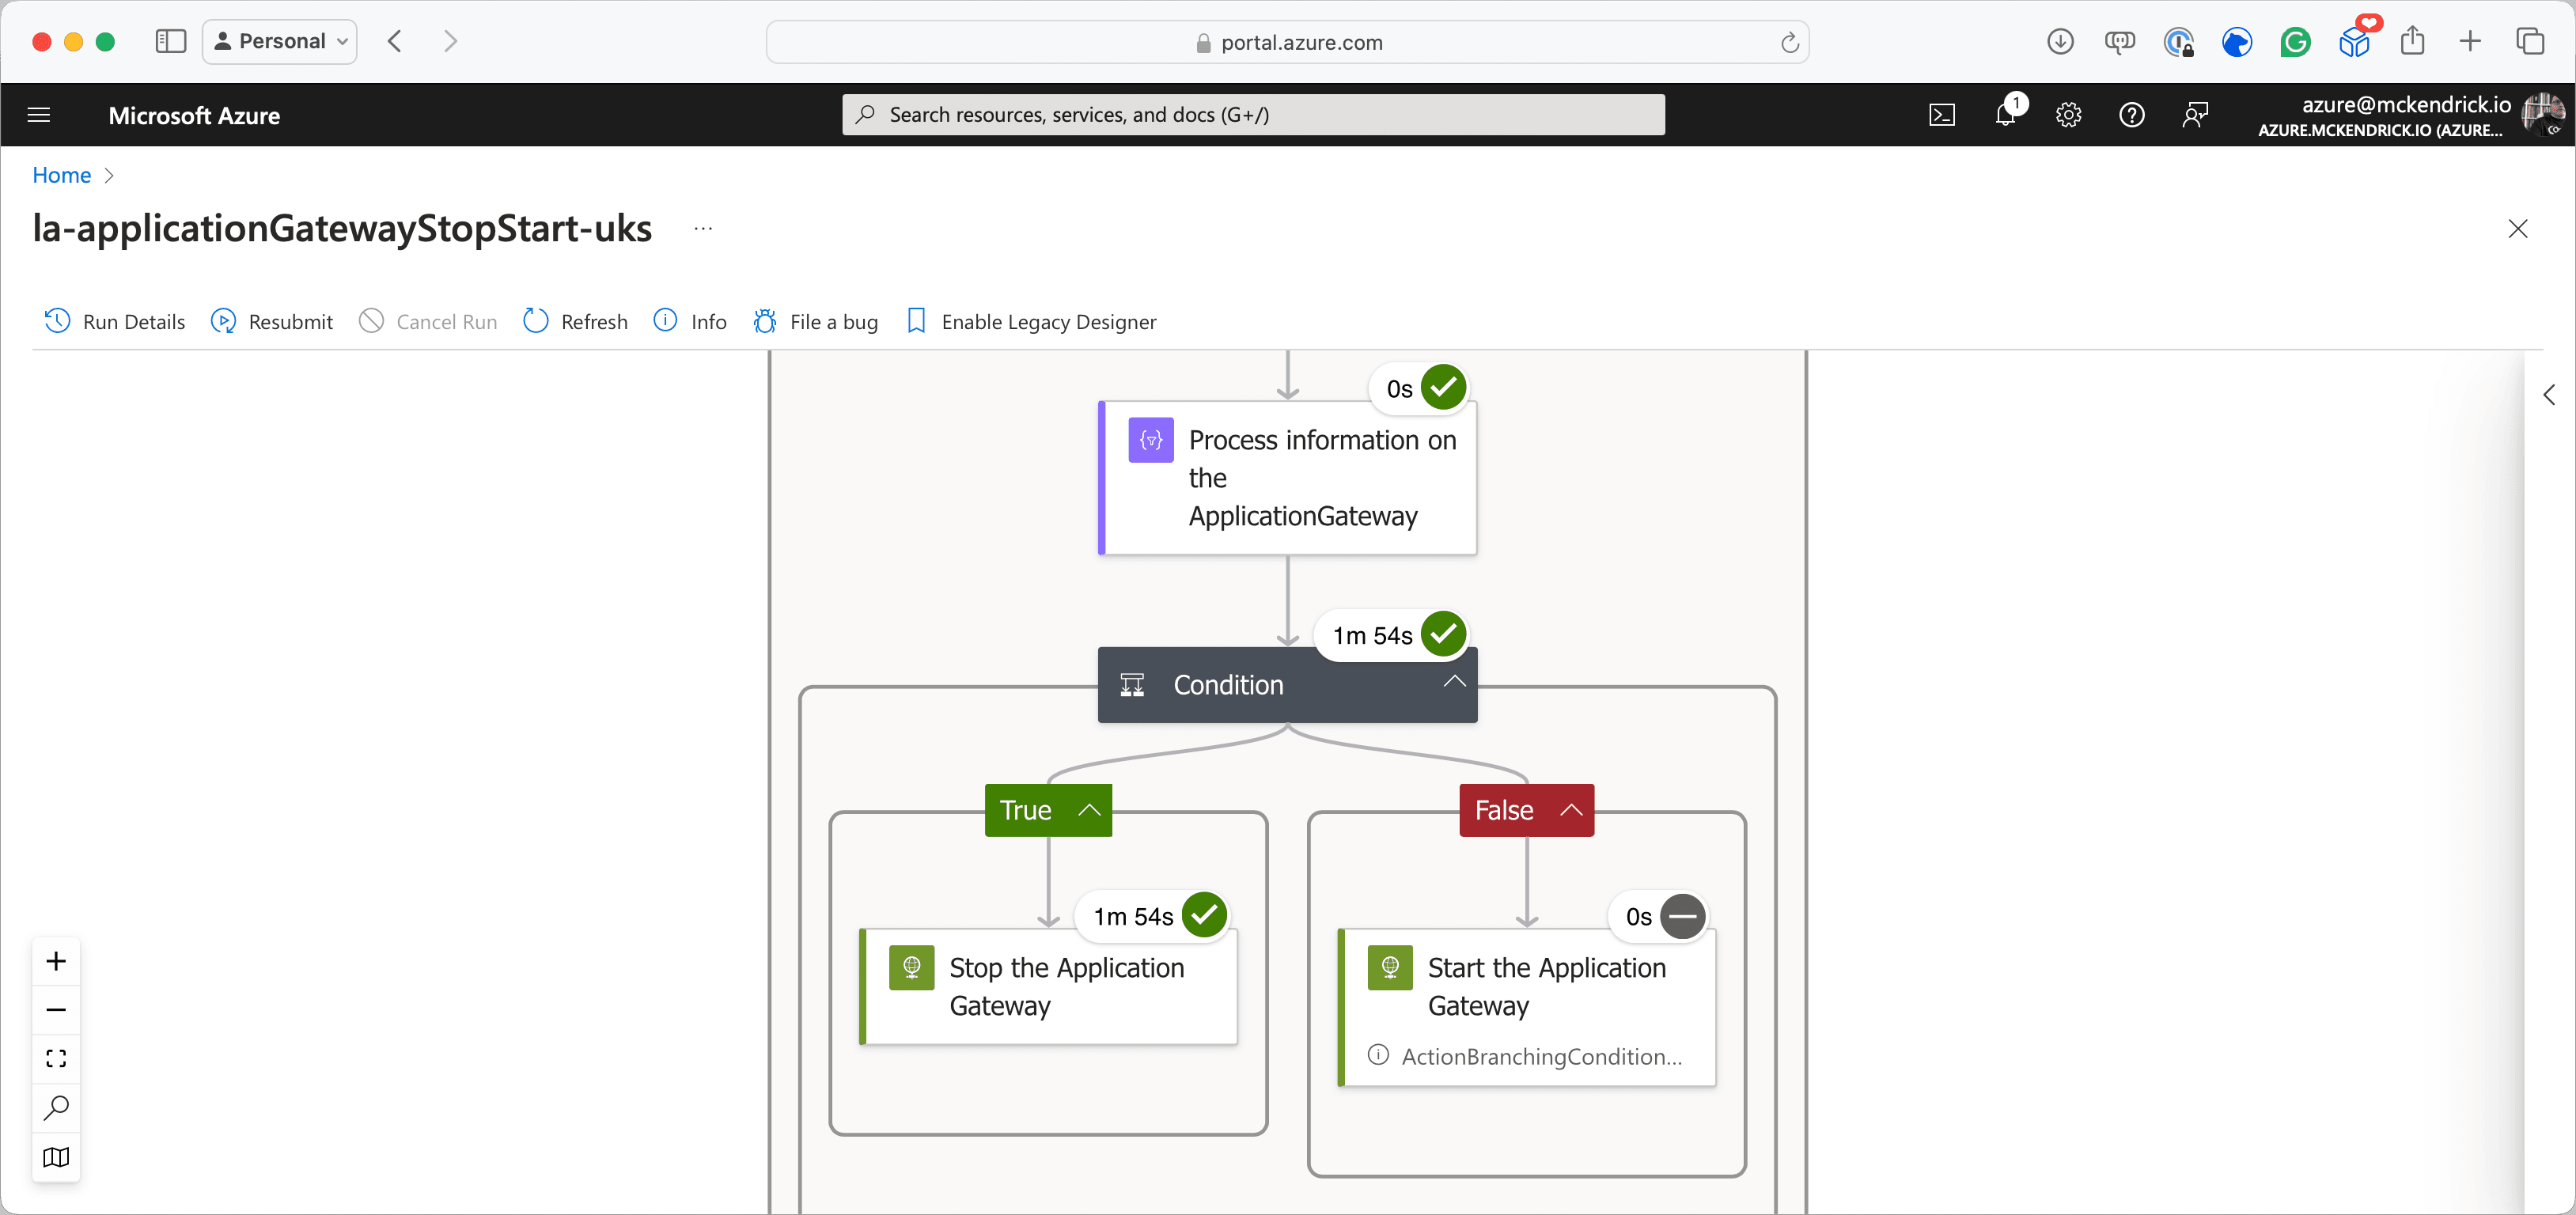Click the zoom out minus button
Image resolution: width=2576 pixels, height=1215 pixels.
(x=56, y=1010)
